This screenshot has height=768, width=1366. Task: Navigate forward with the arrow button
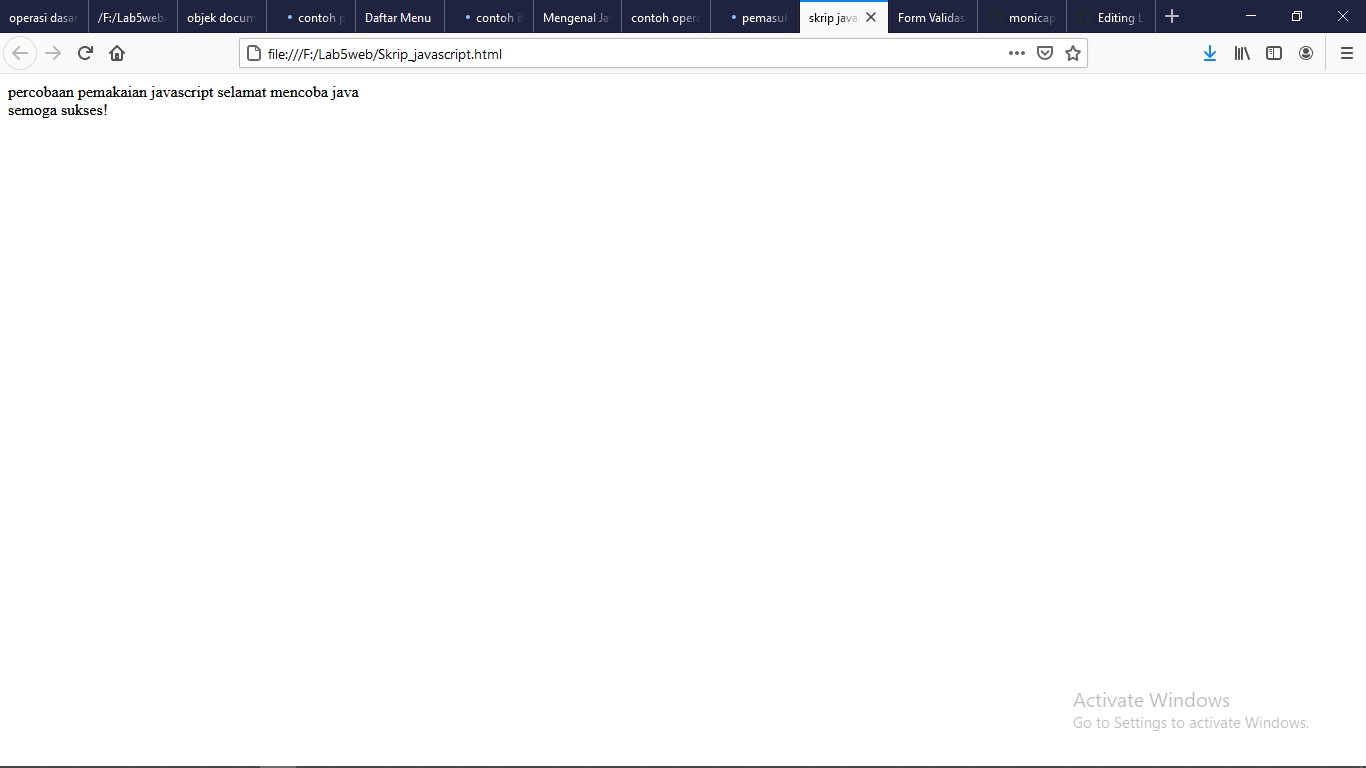(x=52, y=52)
